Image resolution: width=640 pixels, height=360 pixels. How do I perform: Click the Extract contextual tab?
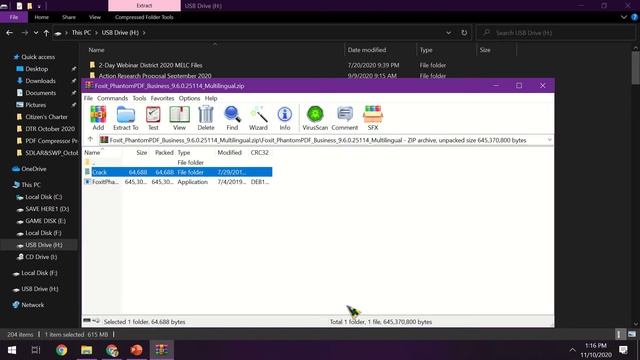tap(144, 6)
